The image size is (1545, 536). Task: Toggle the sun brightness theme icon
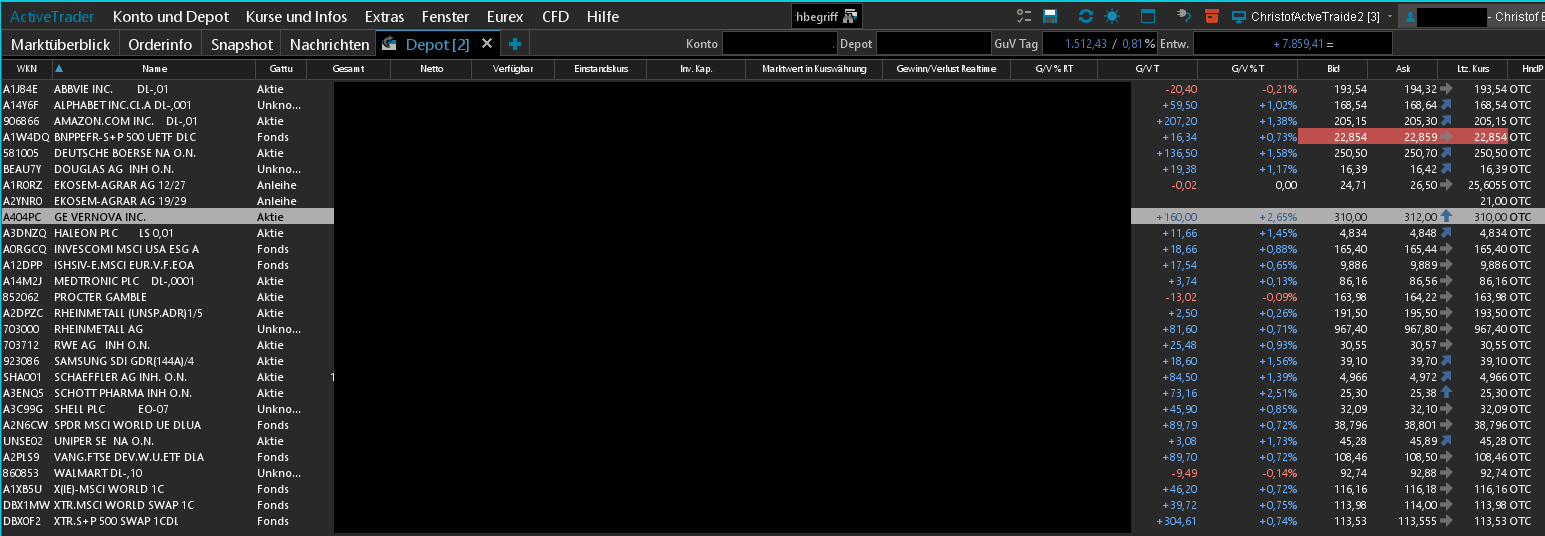[1112, 16]
